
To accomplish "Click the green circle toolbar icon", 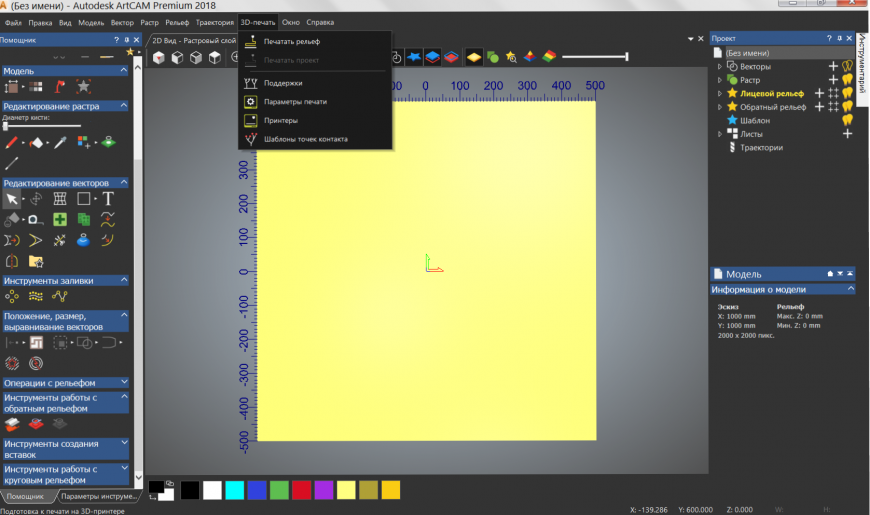I will point(493,57).
